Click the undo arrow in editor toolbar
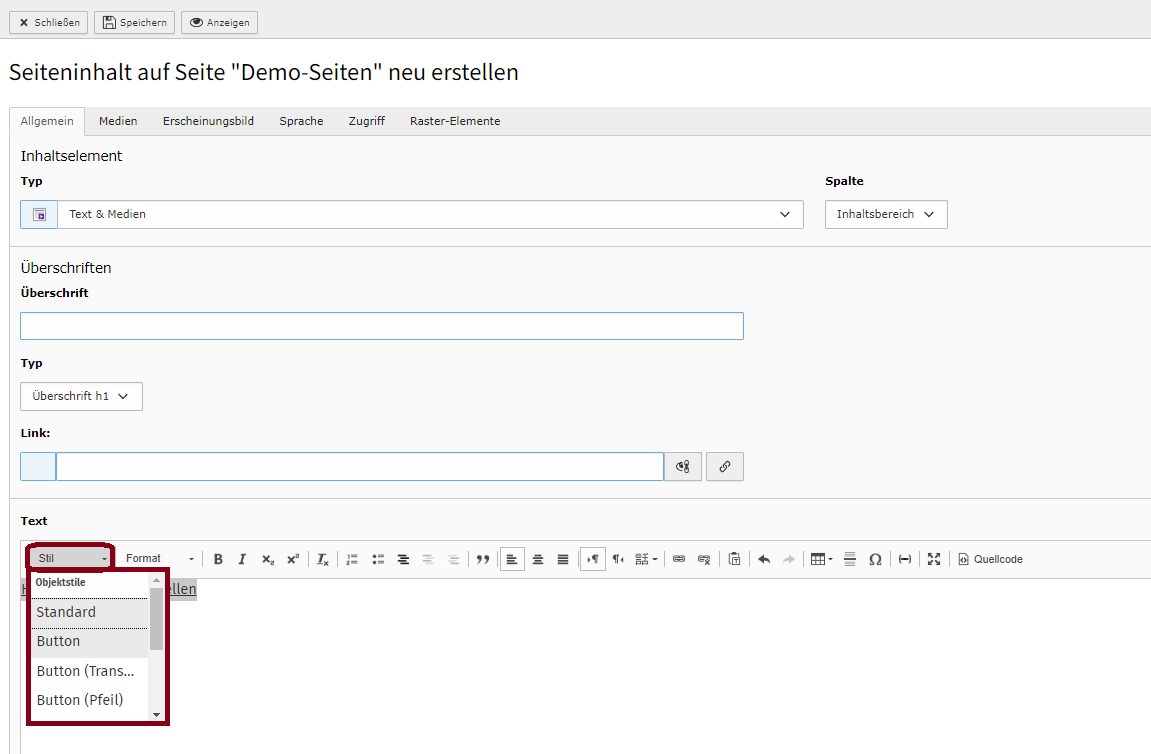The width and height of the screenshot is (1151, 754). (x=764, y=559)
